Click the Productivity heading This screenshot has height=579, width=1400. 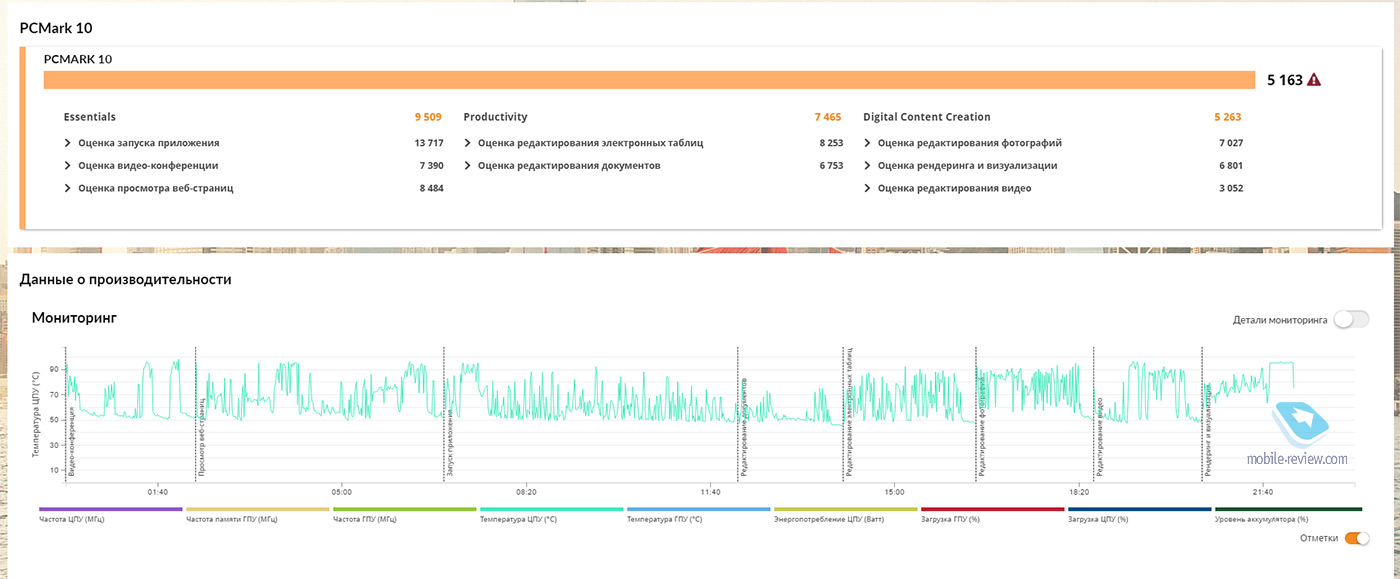pos(495,117)
